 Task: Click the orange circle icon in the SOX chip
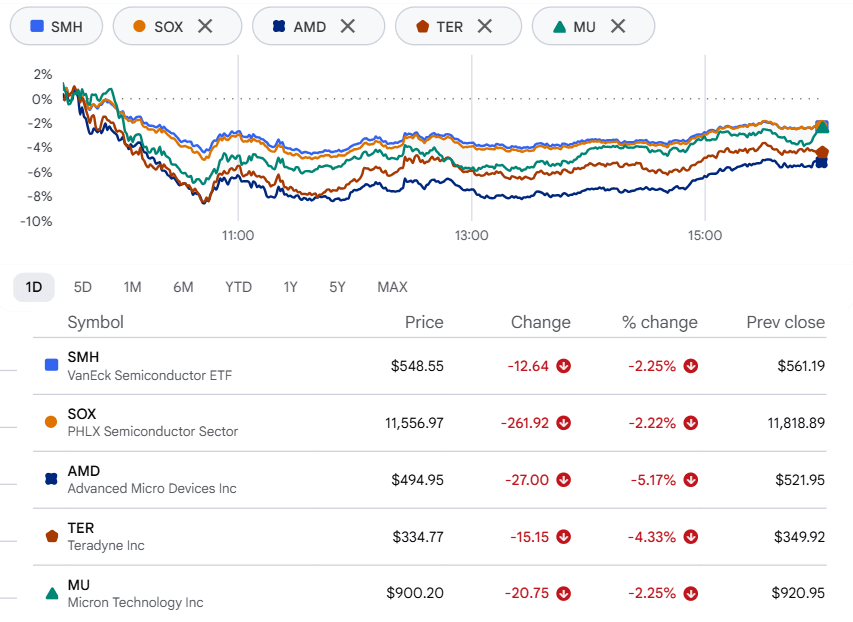139,26
